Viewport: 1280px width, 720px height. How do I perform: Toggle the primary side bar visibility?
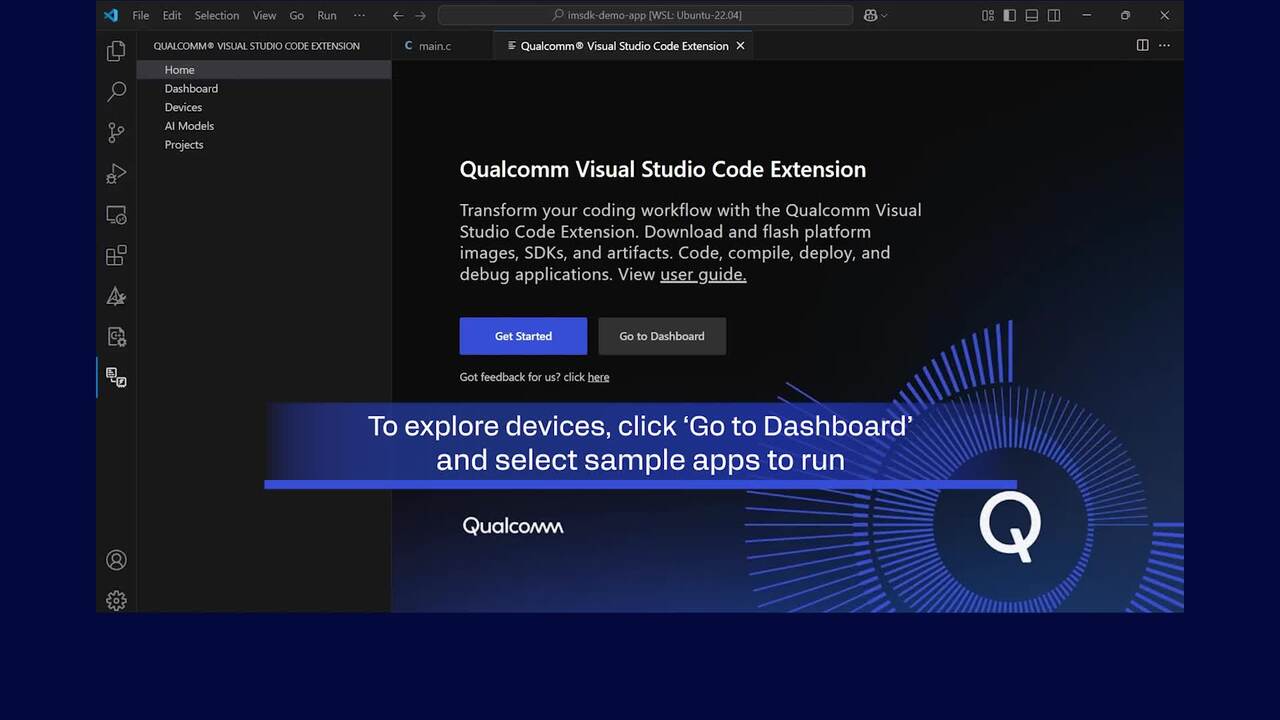click(1010, 15)
